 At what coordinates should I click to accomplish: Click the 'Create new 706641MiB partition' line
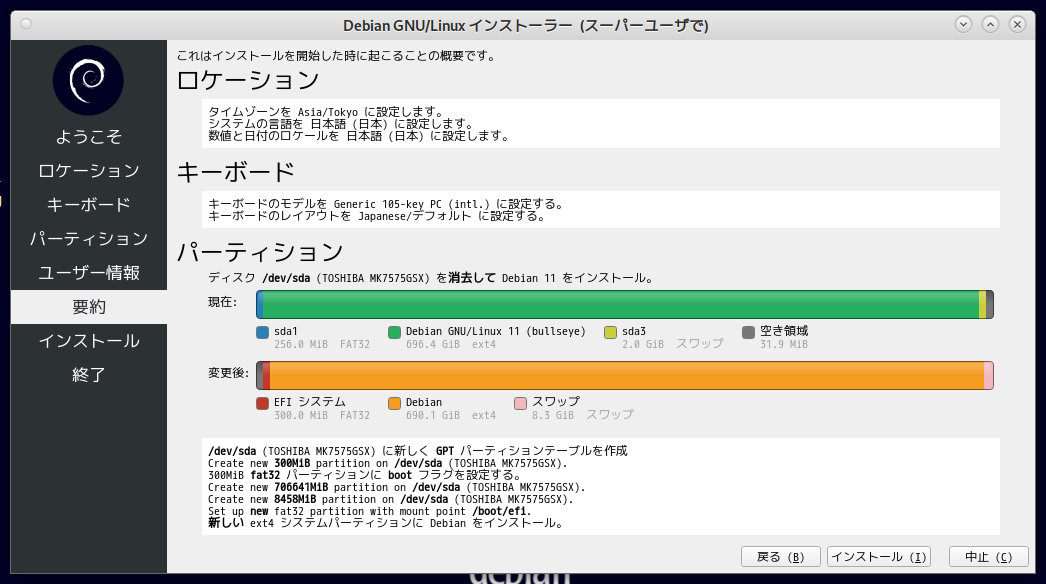click(397, 487)
